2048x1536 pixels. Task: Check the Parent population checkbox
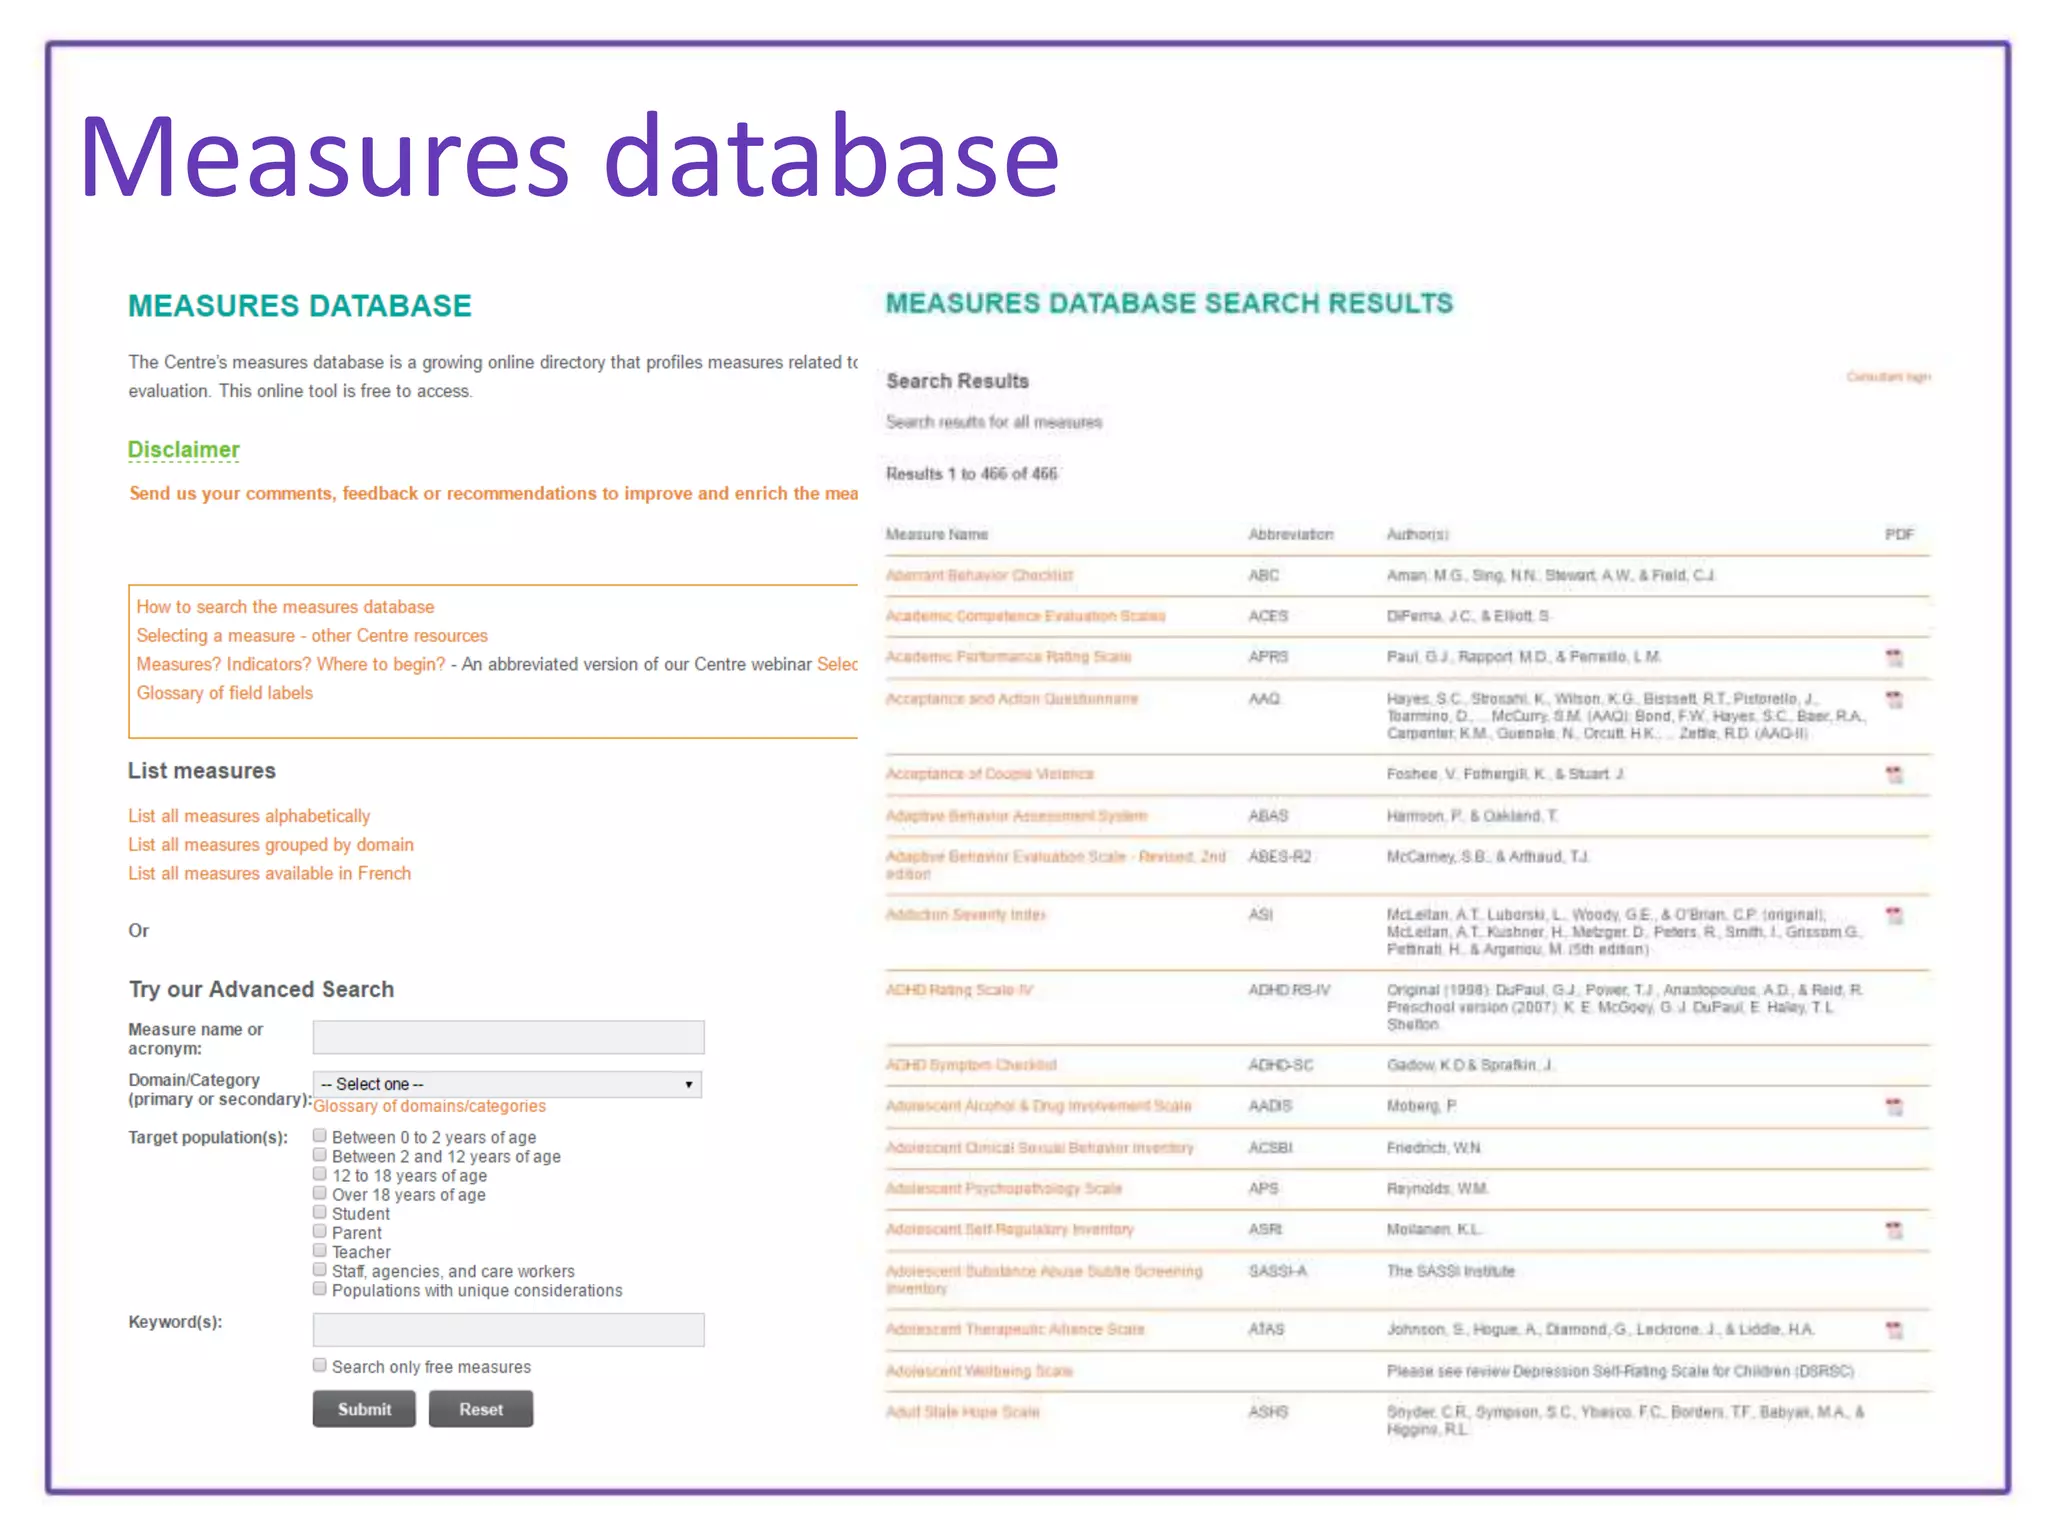pos(320,1232)
